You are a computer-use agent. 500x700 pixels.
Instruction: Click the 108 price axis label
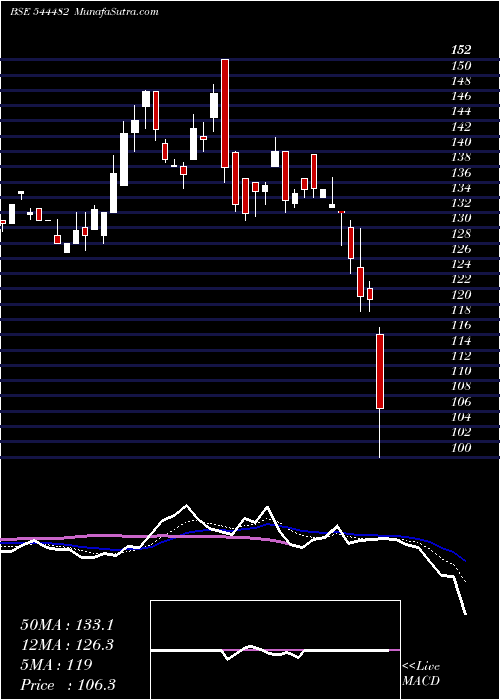(461, 386)
